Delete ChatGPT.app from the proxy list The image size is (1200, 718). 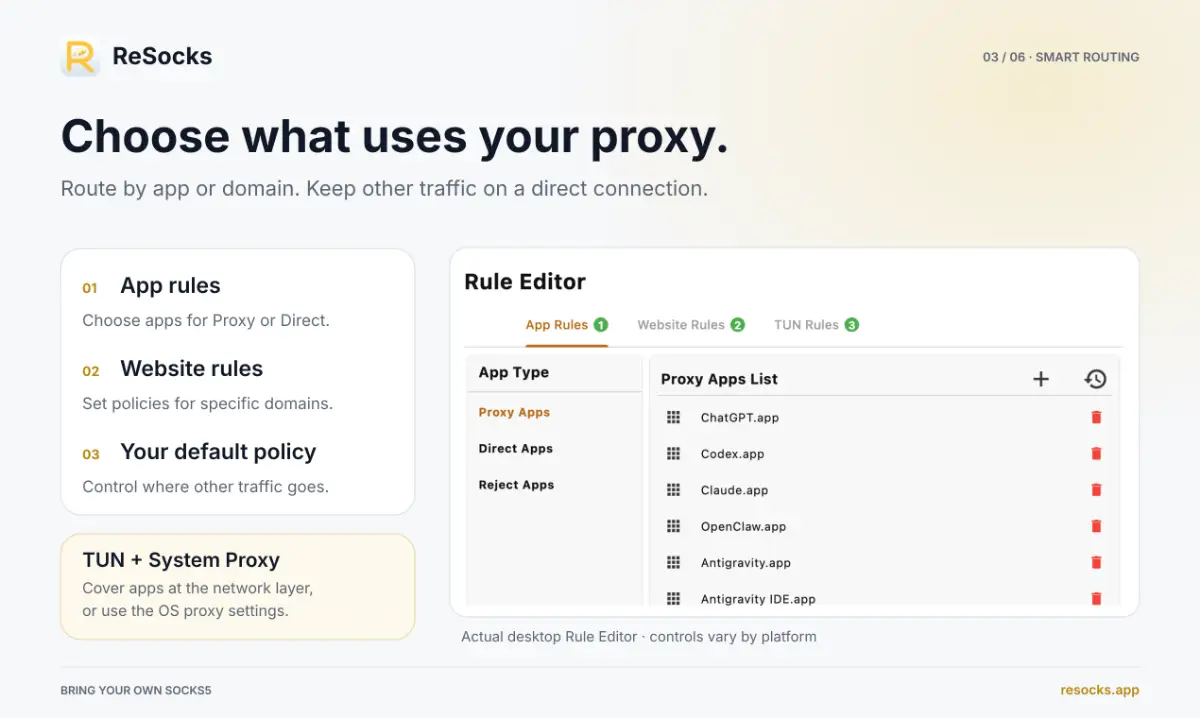click(1096, 417)
